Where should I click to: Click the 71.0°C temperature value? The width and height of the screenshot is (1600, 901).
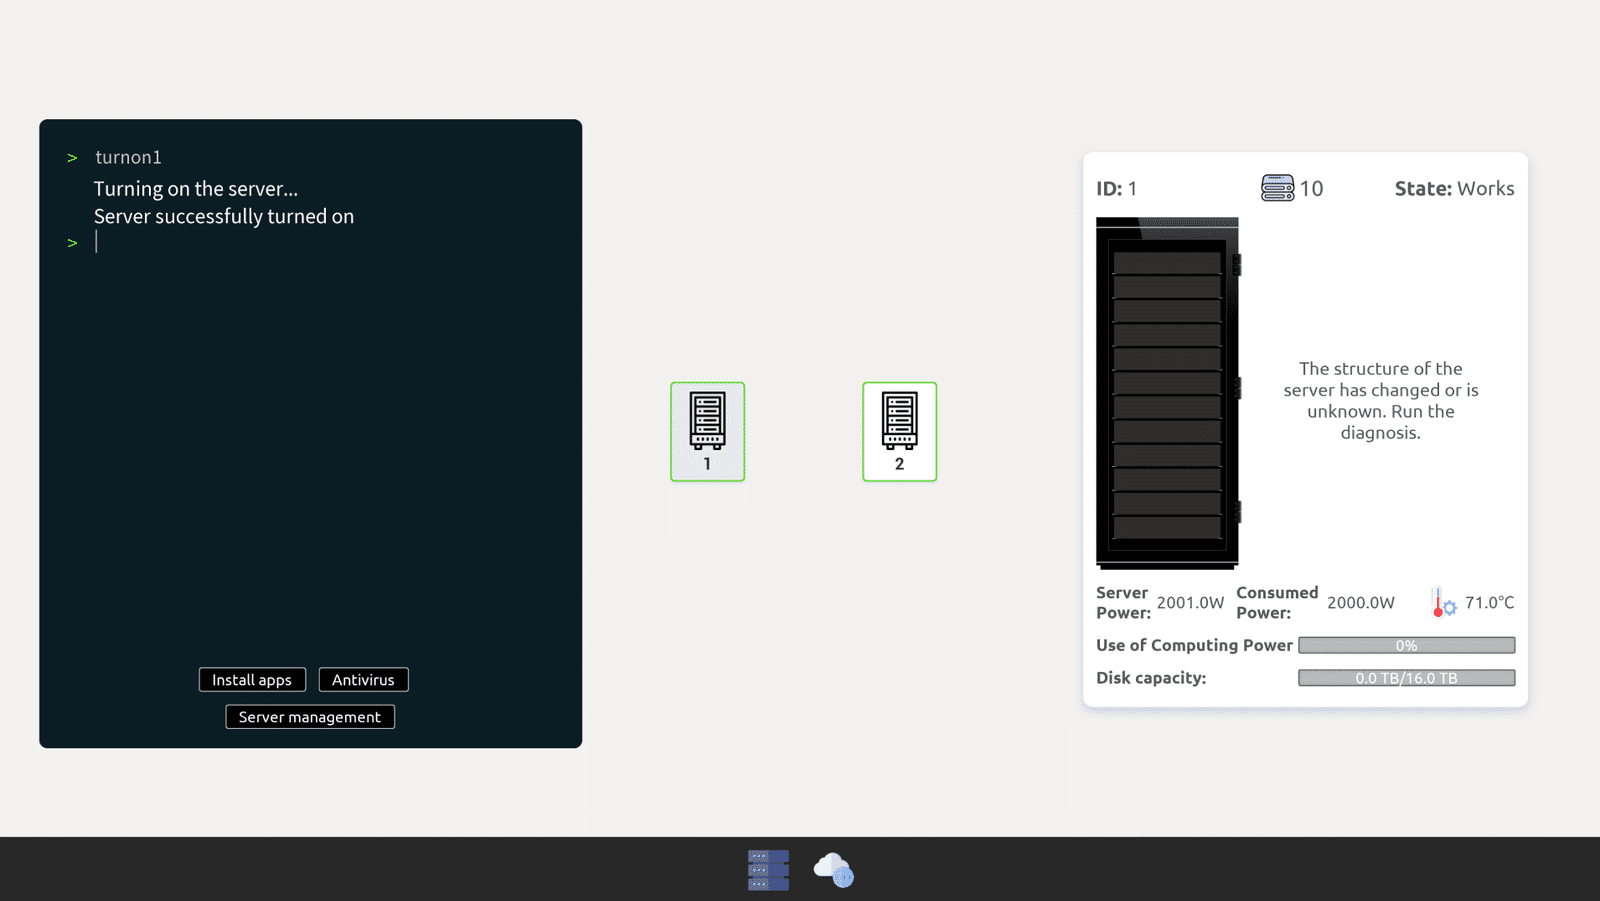(x=1489, y=602)
